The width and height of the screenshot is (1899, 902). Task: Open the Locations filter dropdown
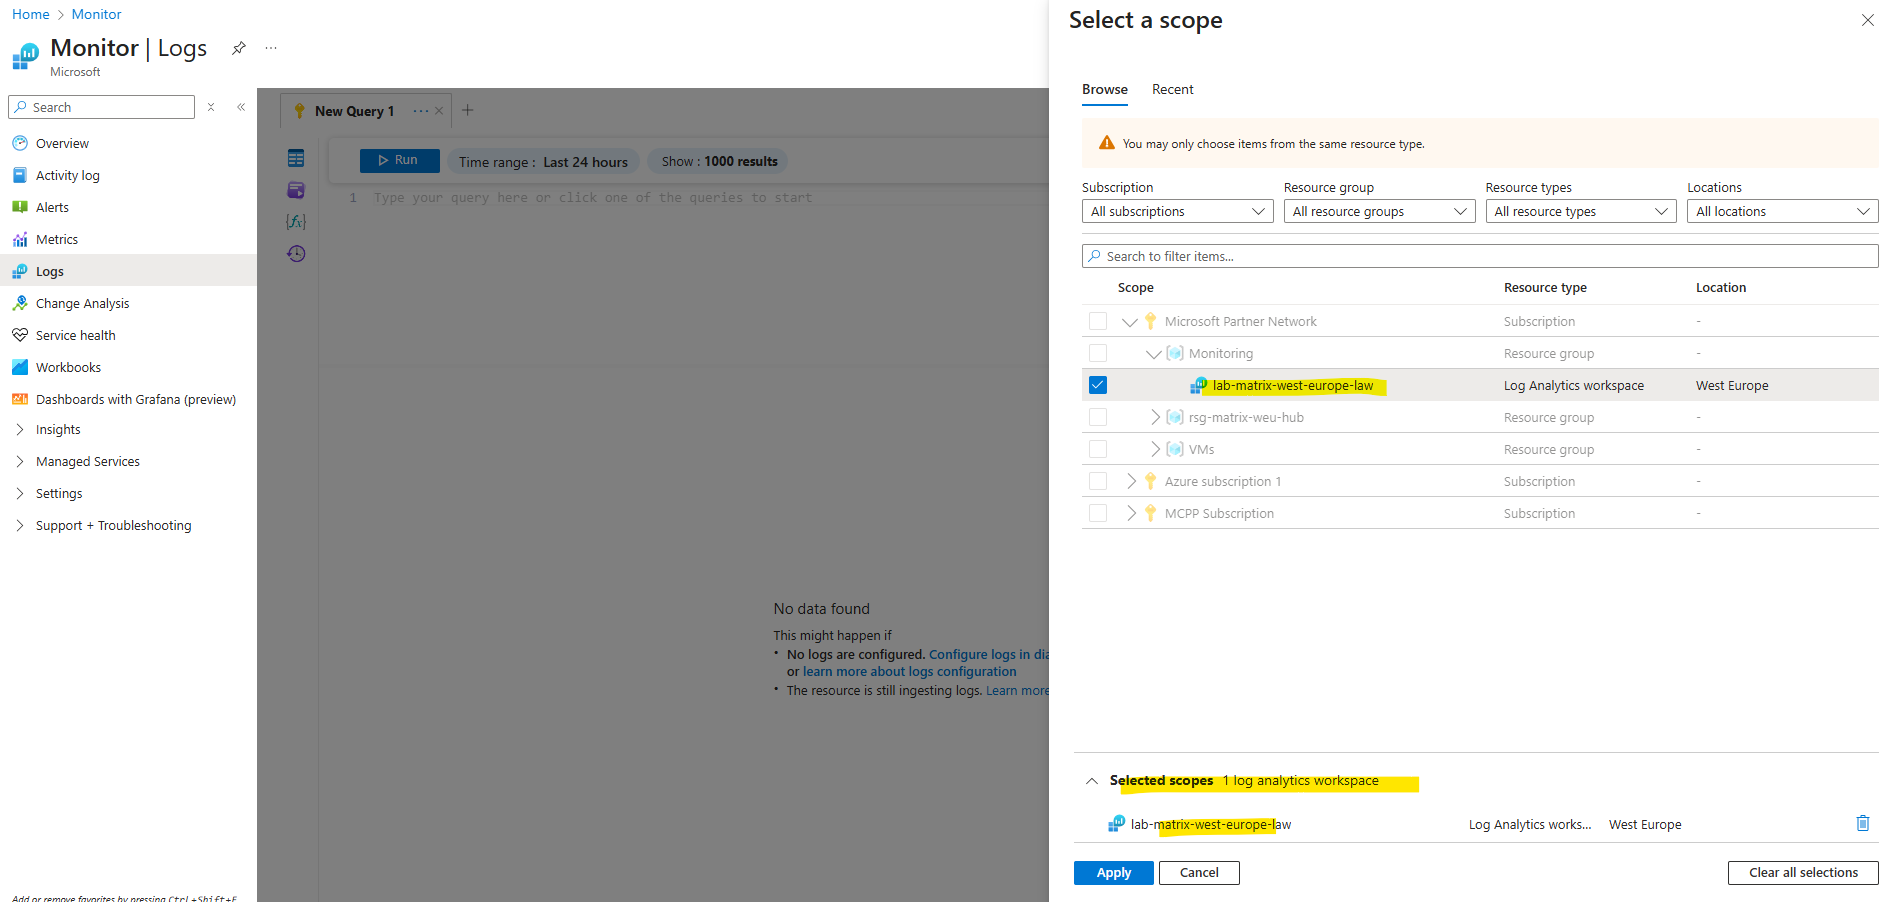1783,211
